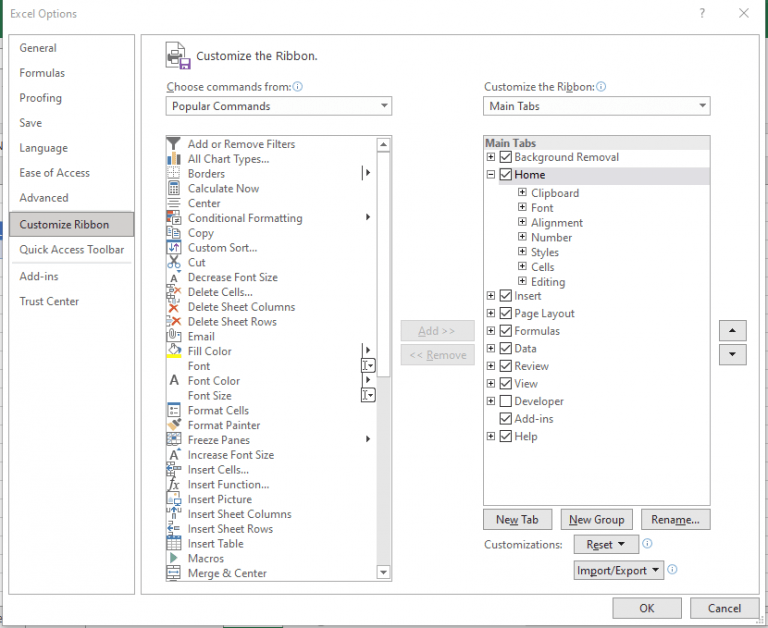The width and height of the screenshot is (768, 628).
Task: Click the Delete Sheet Columns red X icon
Action: 173,307
